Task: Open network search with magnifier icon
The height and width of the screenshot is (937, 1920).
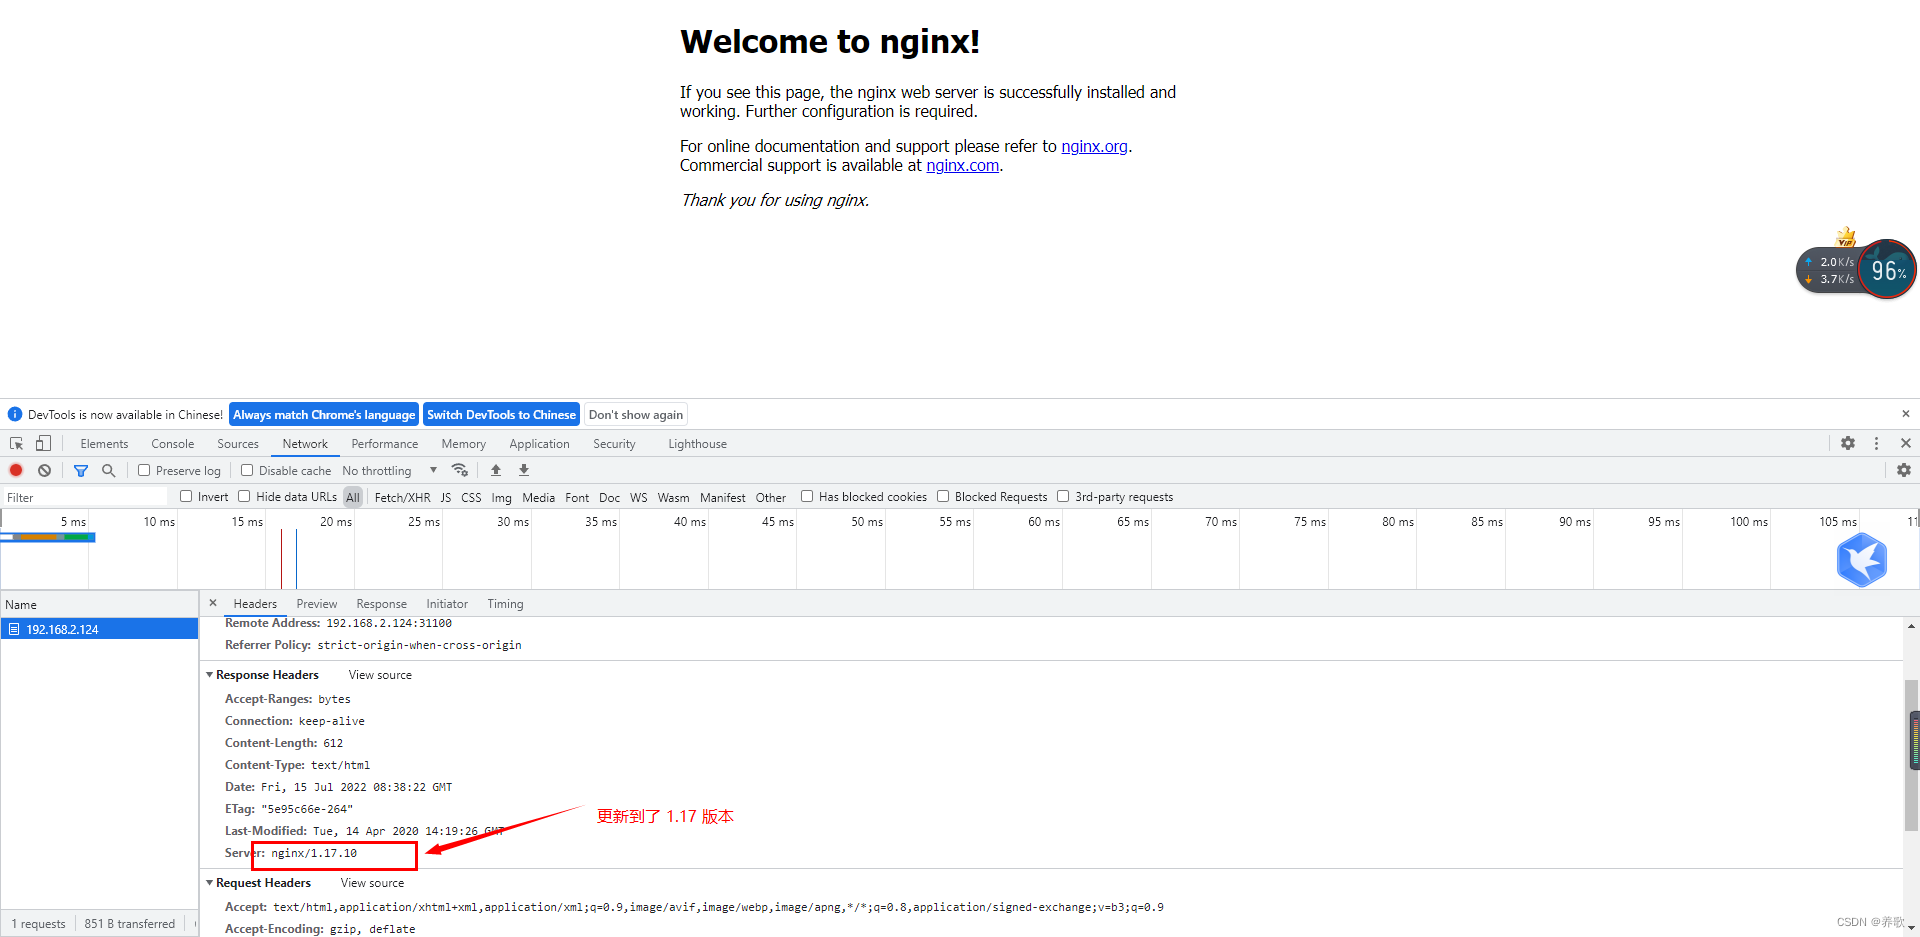Action: [x=108, y=470]
